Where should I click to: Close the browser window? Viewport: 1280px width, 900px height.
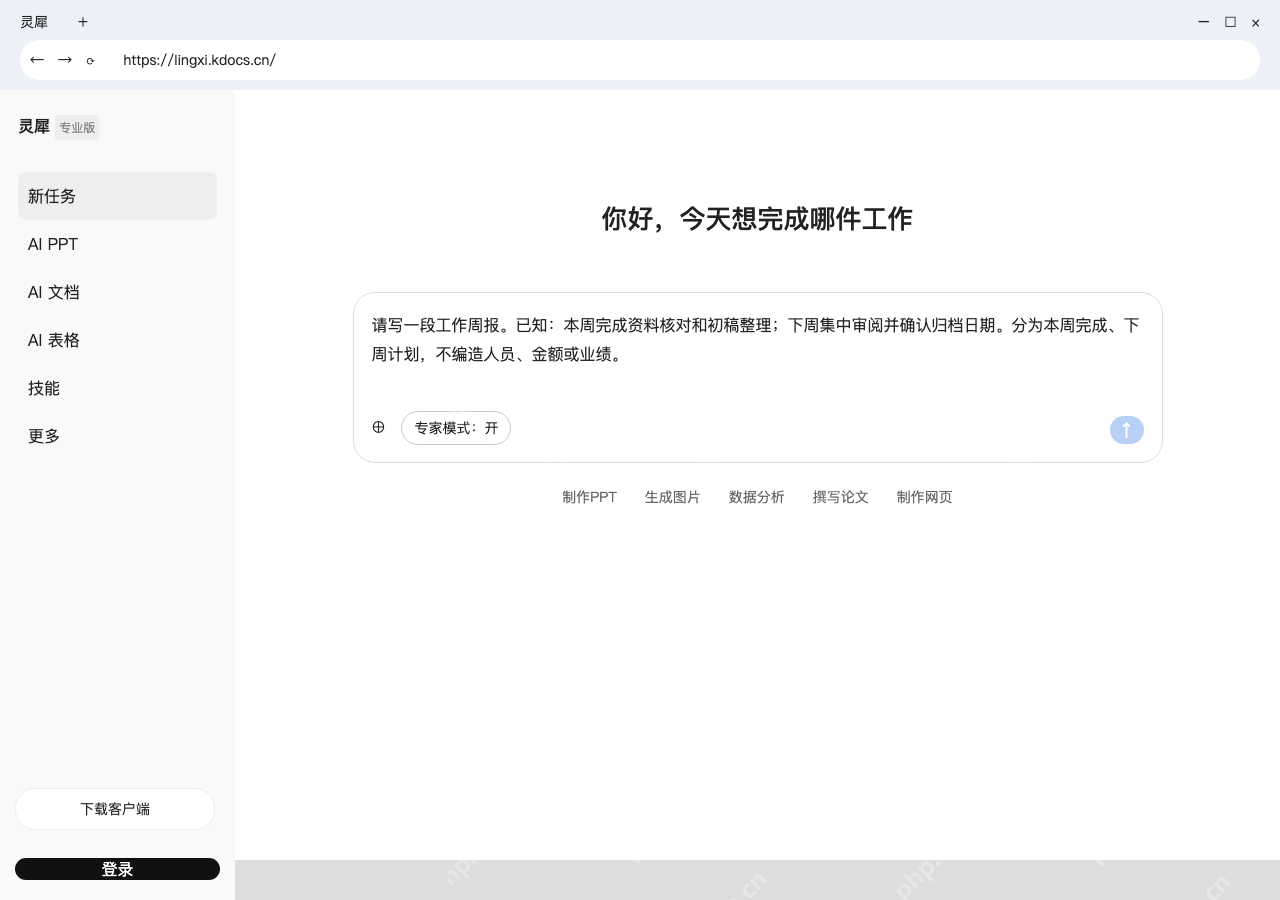[x=1256, y=22]
